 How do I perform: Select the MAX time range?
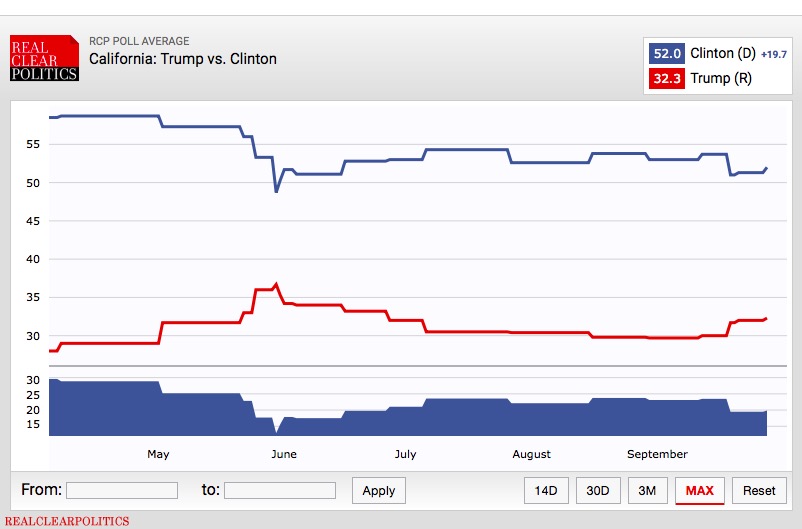tap(700, 490)
